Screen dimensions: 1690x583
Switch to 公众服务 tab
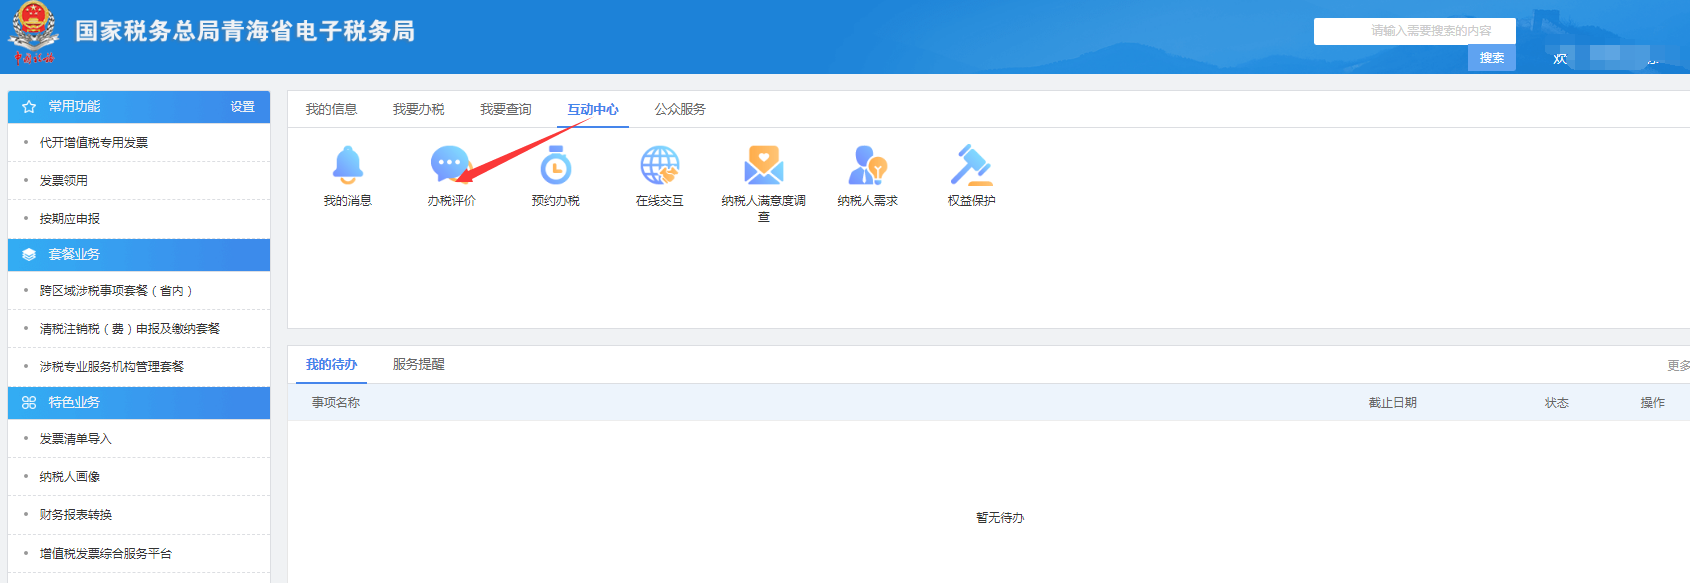point(680,109)
